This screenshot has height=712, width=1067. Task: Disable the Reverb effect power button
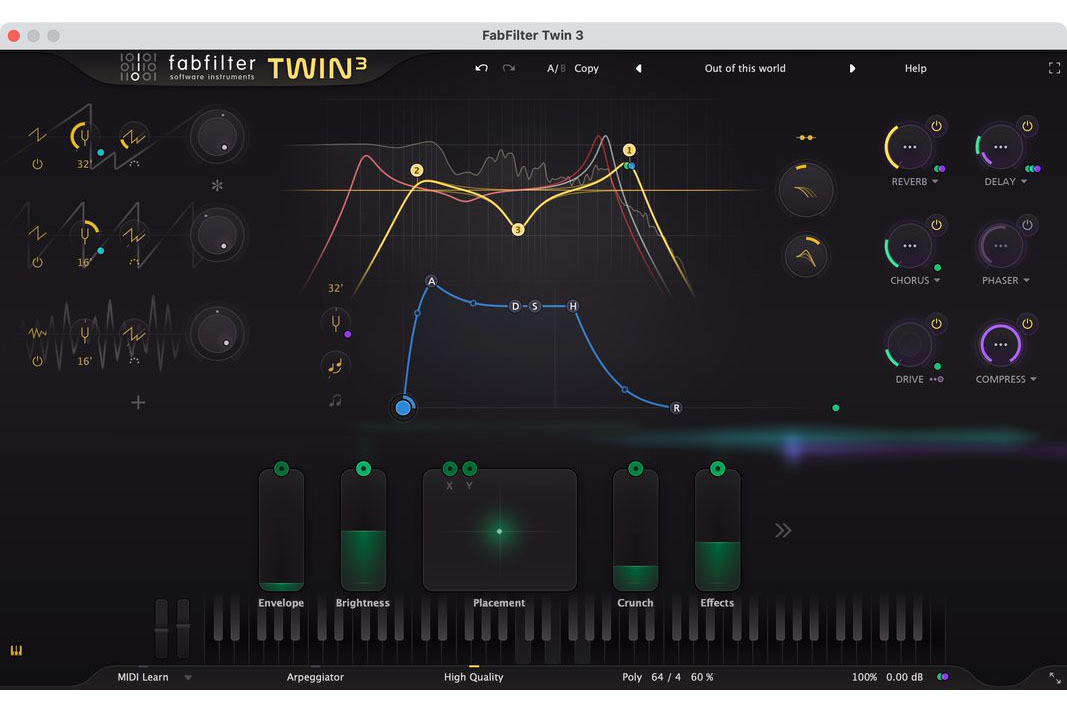click(x=936, y=126)
